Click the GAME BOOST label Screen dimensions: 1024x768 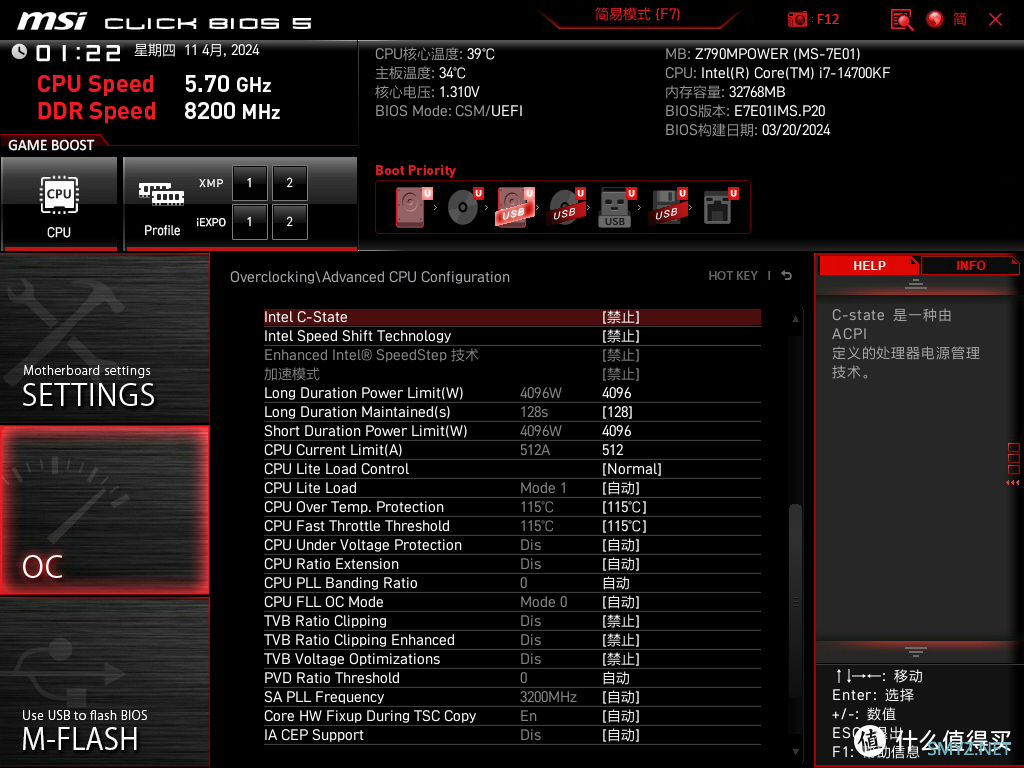pyautogui.click(x=51, y=145)
